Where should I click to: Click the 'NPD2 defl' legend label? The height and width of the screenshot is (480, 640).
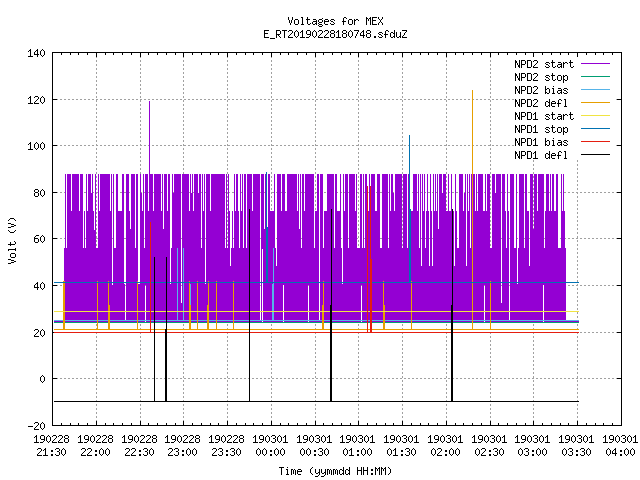point(541,103)
